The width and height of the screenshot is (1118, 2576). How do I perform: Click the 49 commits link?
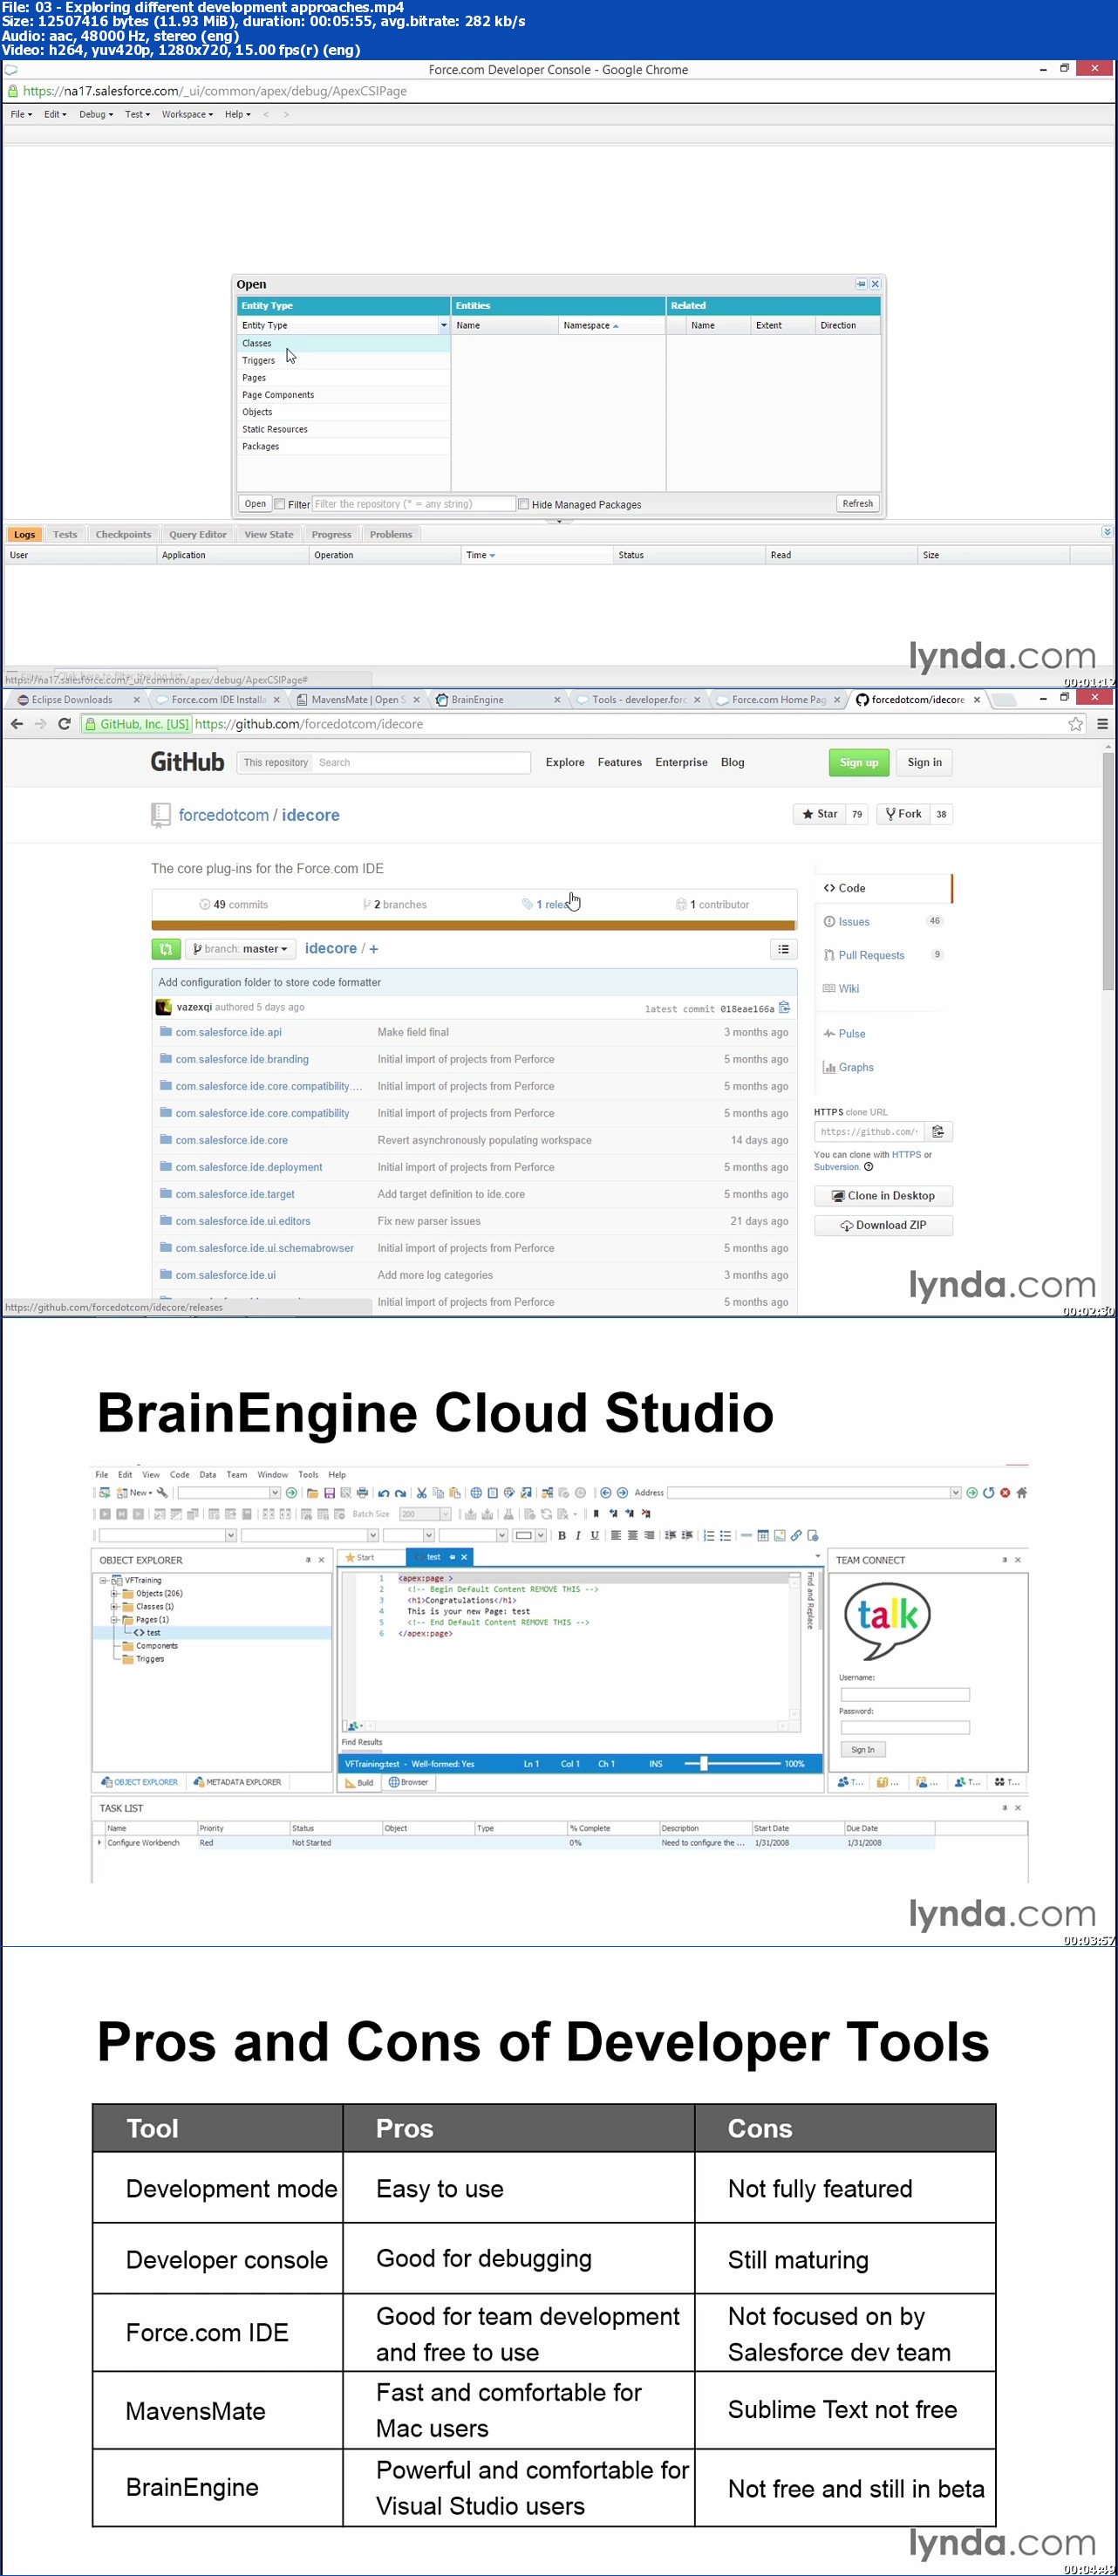point(234,904)
